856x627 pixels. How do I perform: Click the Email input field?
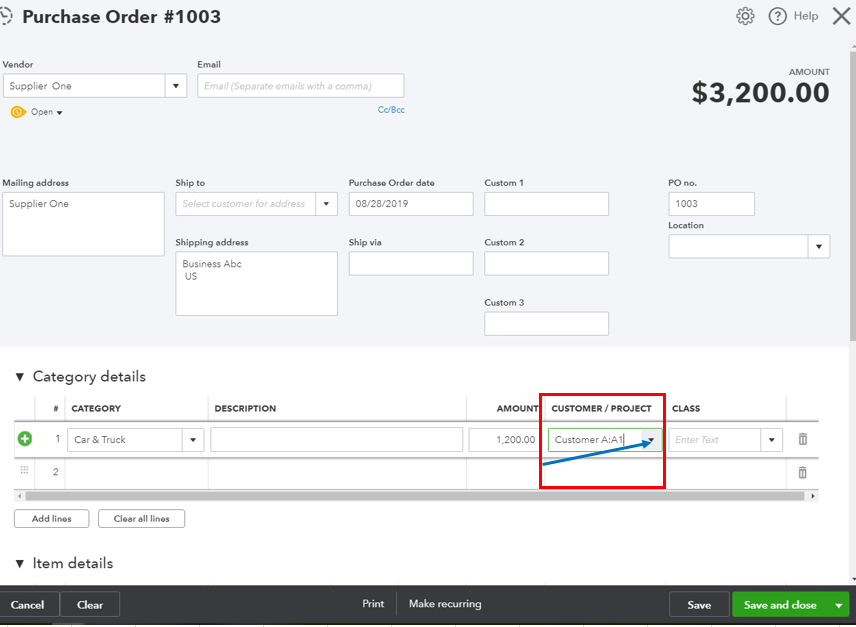pyautogui.click(x=301, y=86)
